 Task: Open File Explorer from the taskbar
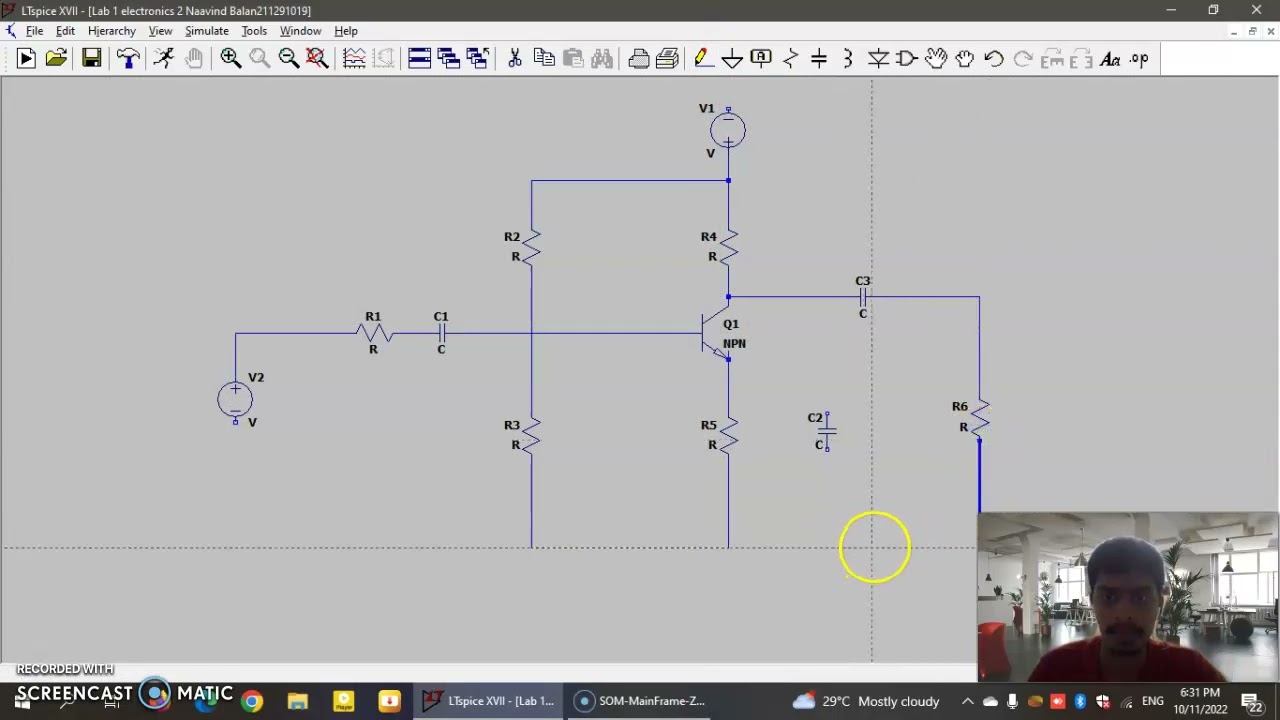coord(297,701)
